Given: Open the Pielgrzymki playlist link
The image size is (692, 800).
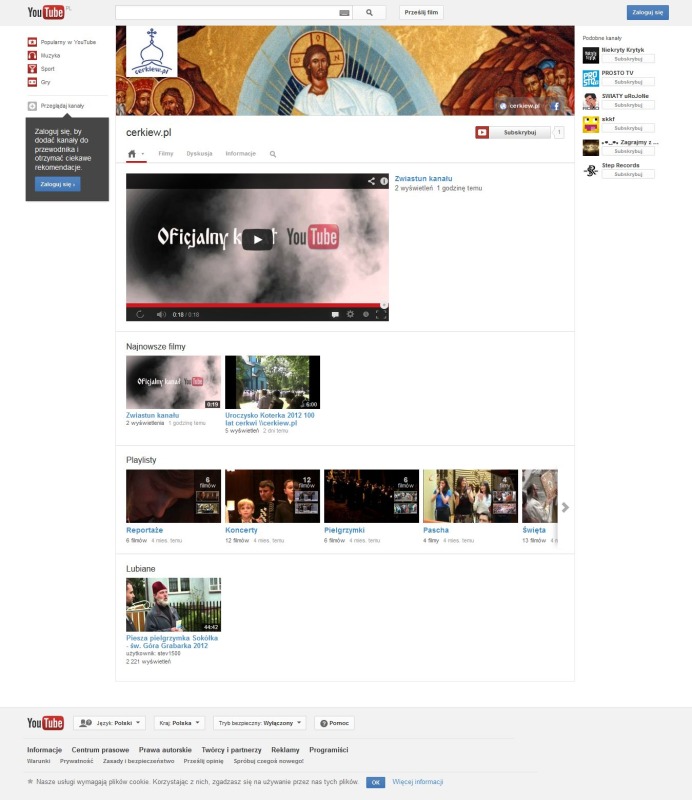Looking at the screenshot, I should (344, 530).
